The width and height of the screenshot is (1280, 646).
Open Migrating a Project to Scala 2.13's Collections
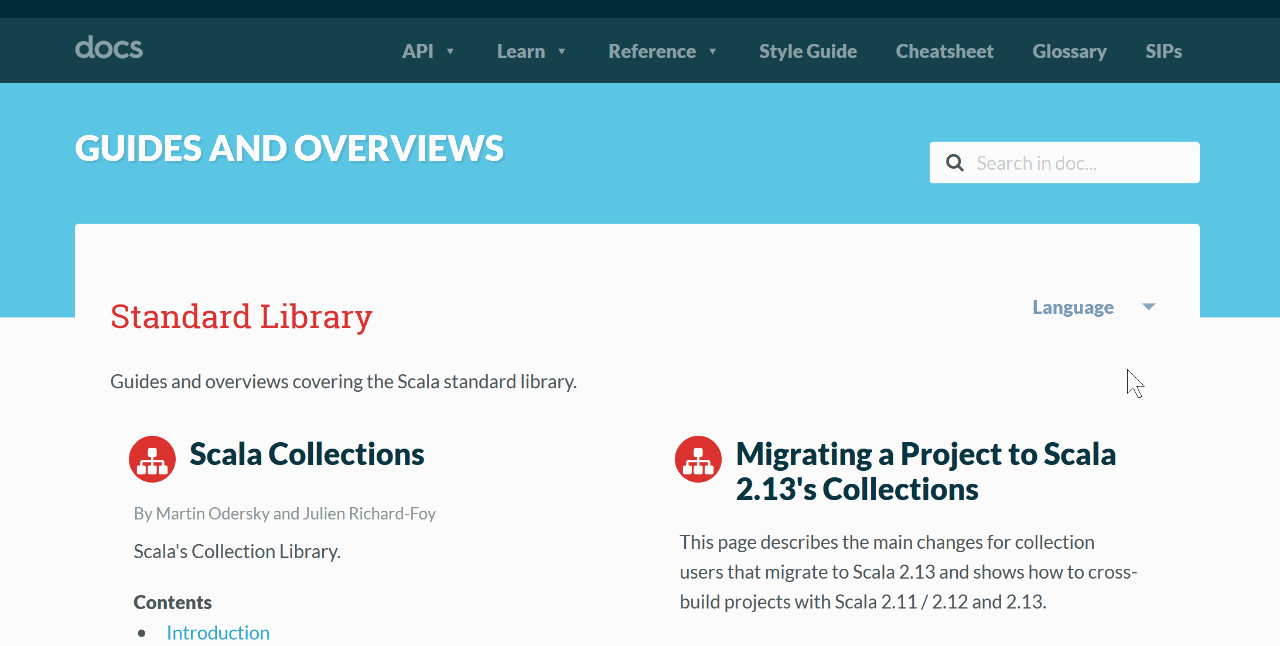pos(926,471)
